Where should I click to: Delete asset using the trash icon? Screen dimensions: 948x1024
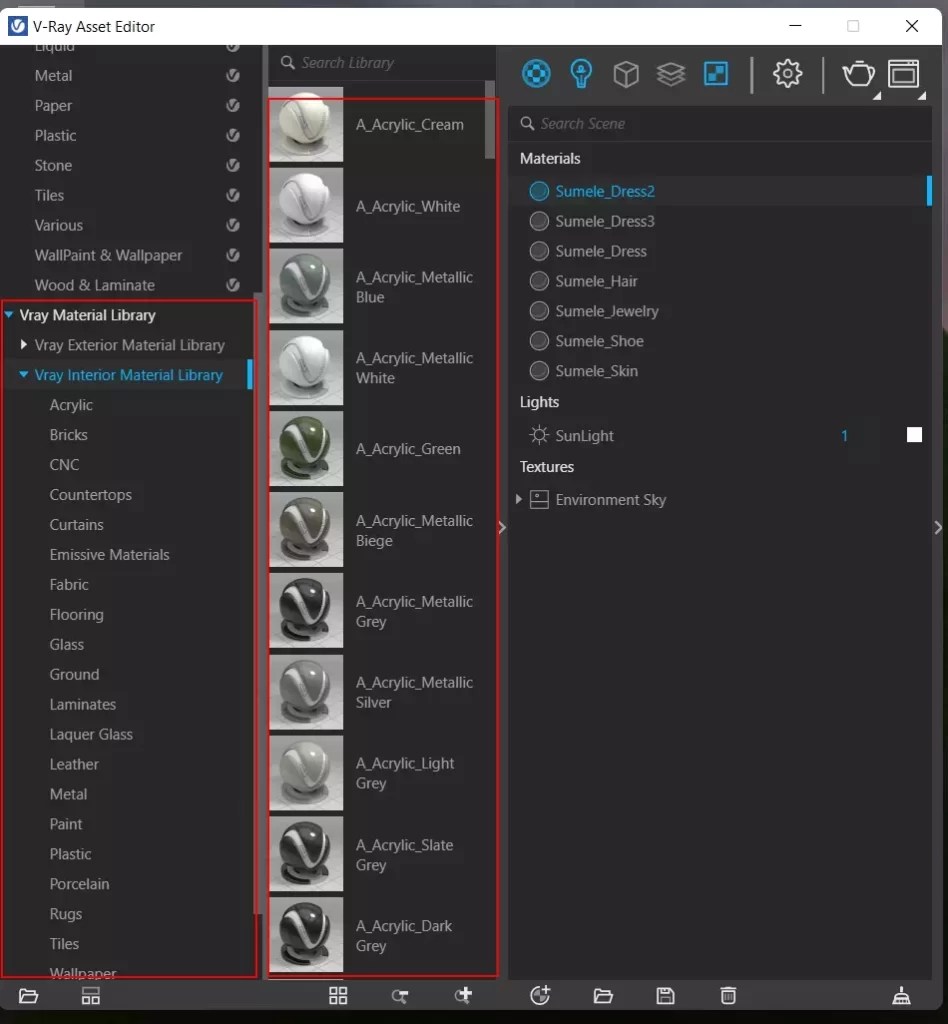click(x=727, y=996)
